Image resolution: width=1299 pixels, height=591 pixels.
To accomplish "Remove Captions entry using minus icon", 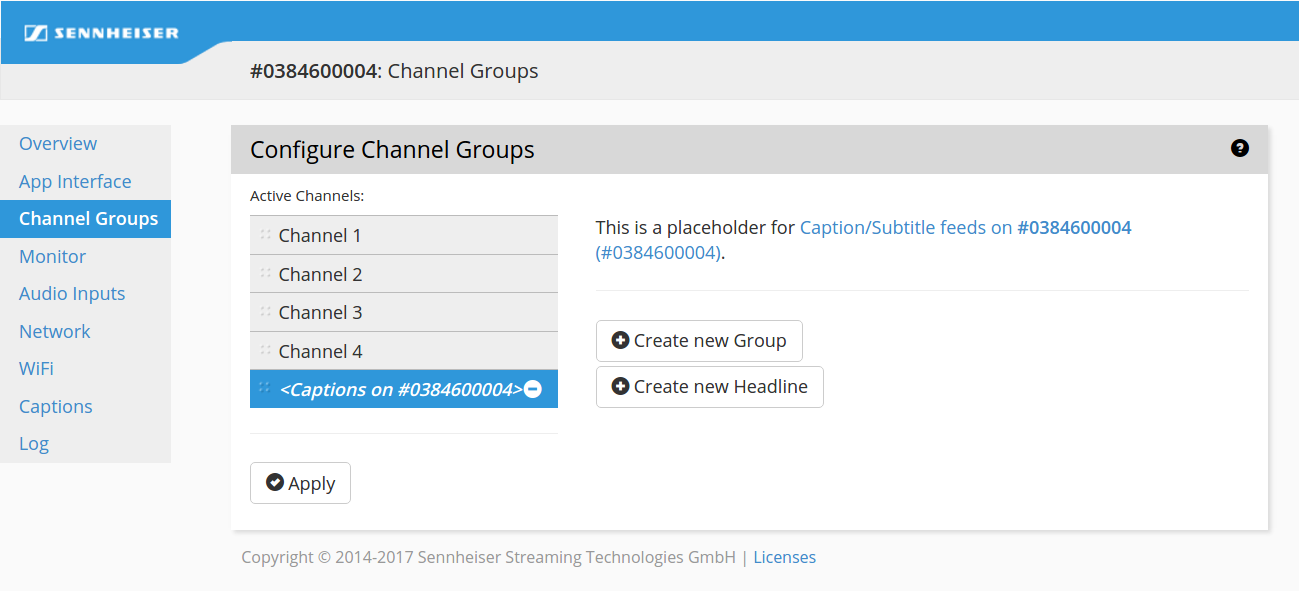I will tap(533, 389).
